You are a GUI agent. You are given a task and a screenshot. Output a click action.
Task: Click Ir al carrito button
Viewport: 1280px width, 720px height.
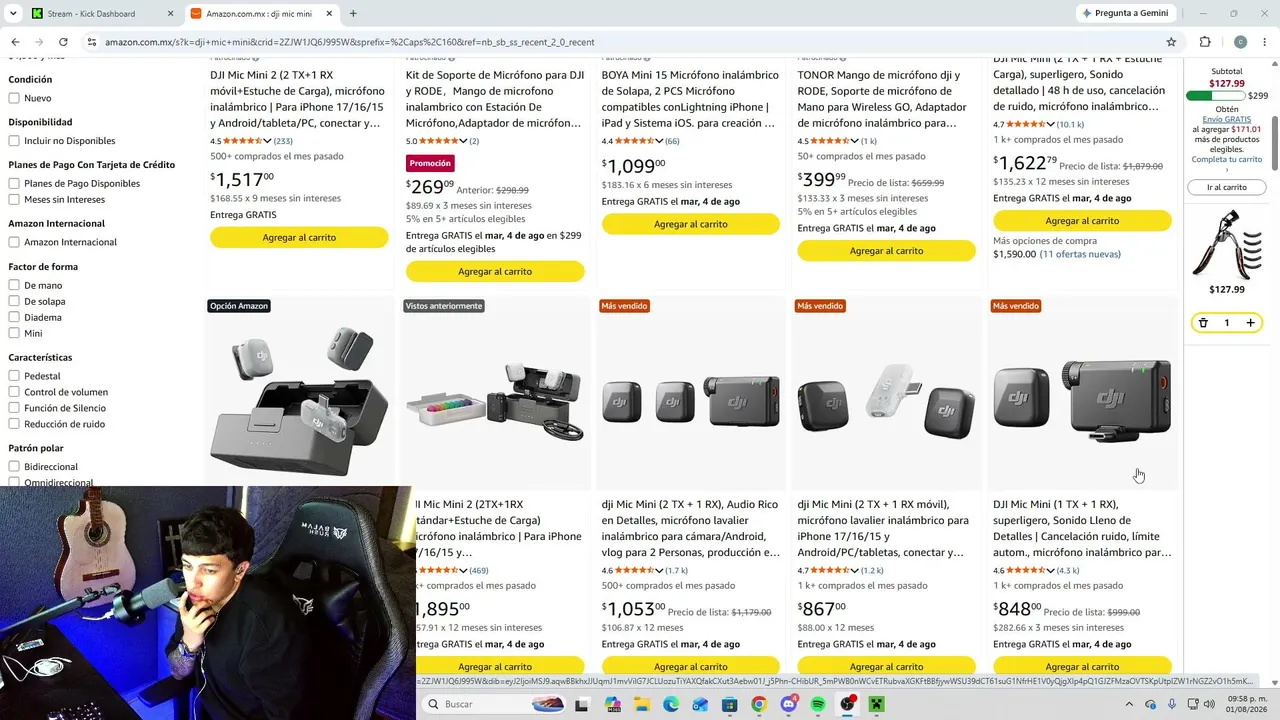coord(1227,187)
